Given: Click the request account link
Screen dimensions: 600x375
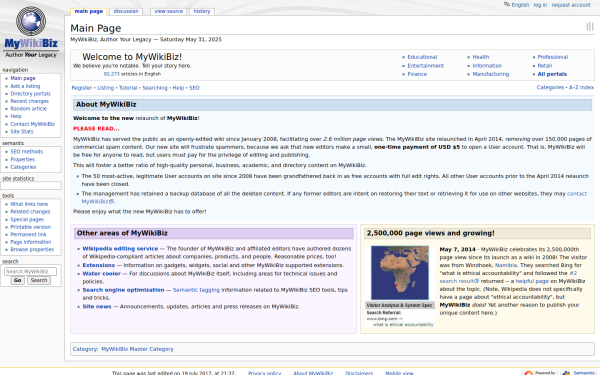Looking at the screenshot, I should click(571, 5).
